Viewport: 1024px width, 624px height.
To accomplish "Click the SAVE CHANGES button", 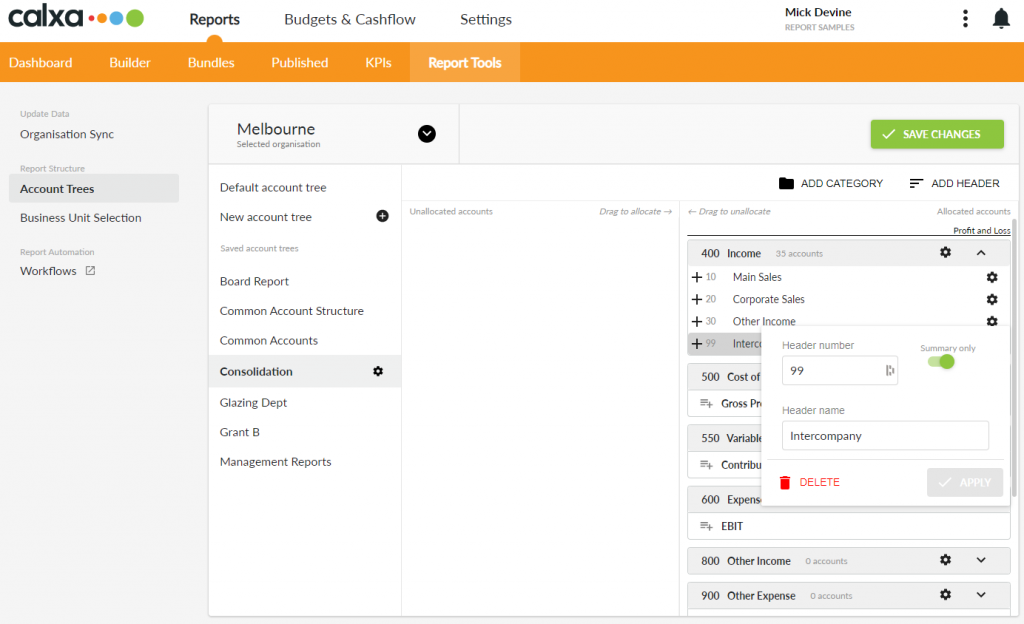I will click(937, 134).
